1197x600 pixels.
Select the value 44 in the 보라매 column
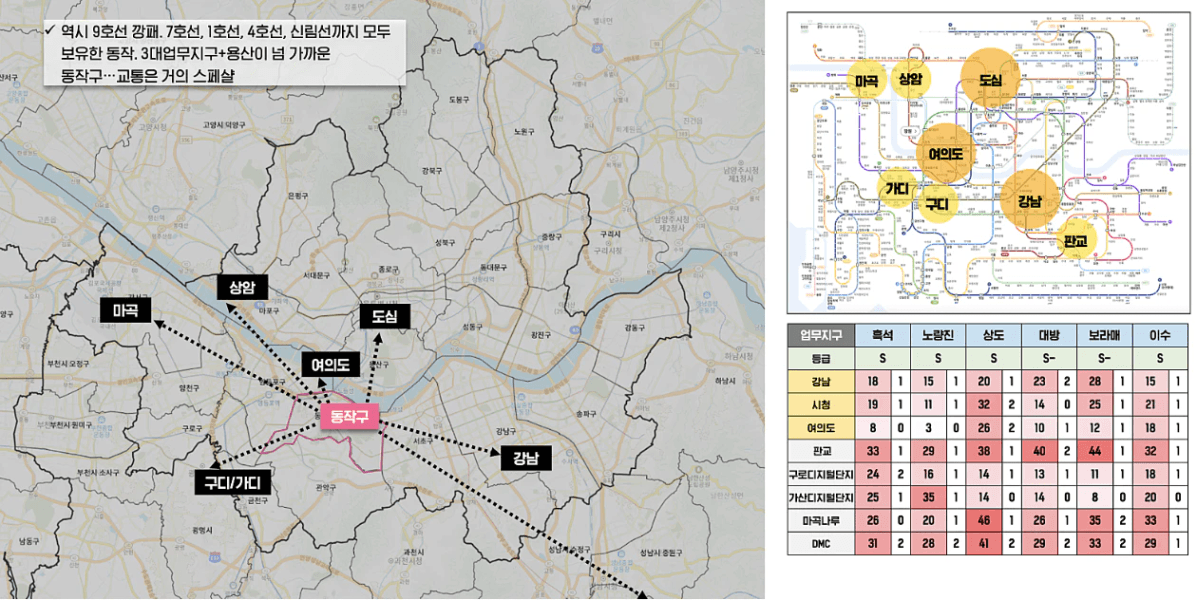pos(1095,450)
